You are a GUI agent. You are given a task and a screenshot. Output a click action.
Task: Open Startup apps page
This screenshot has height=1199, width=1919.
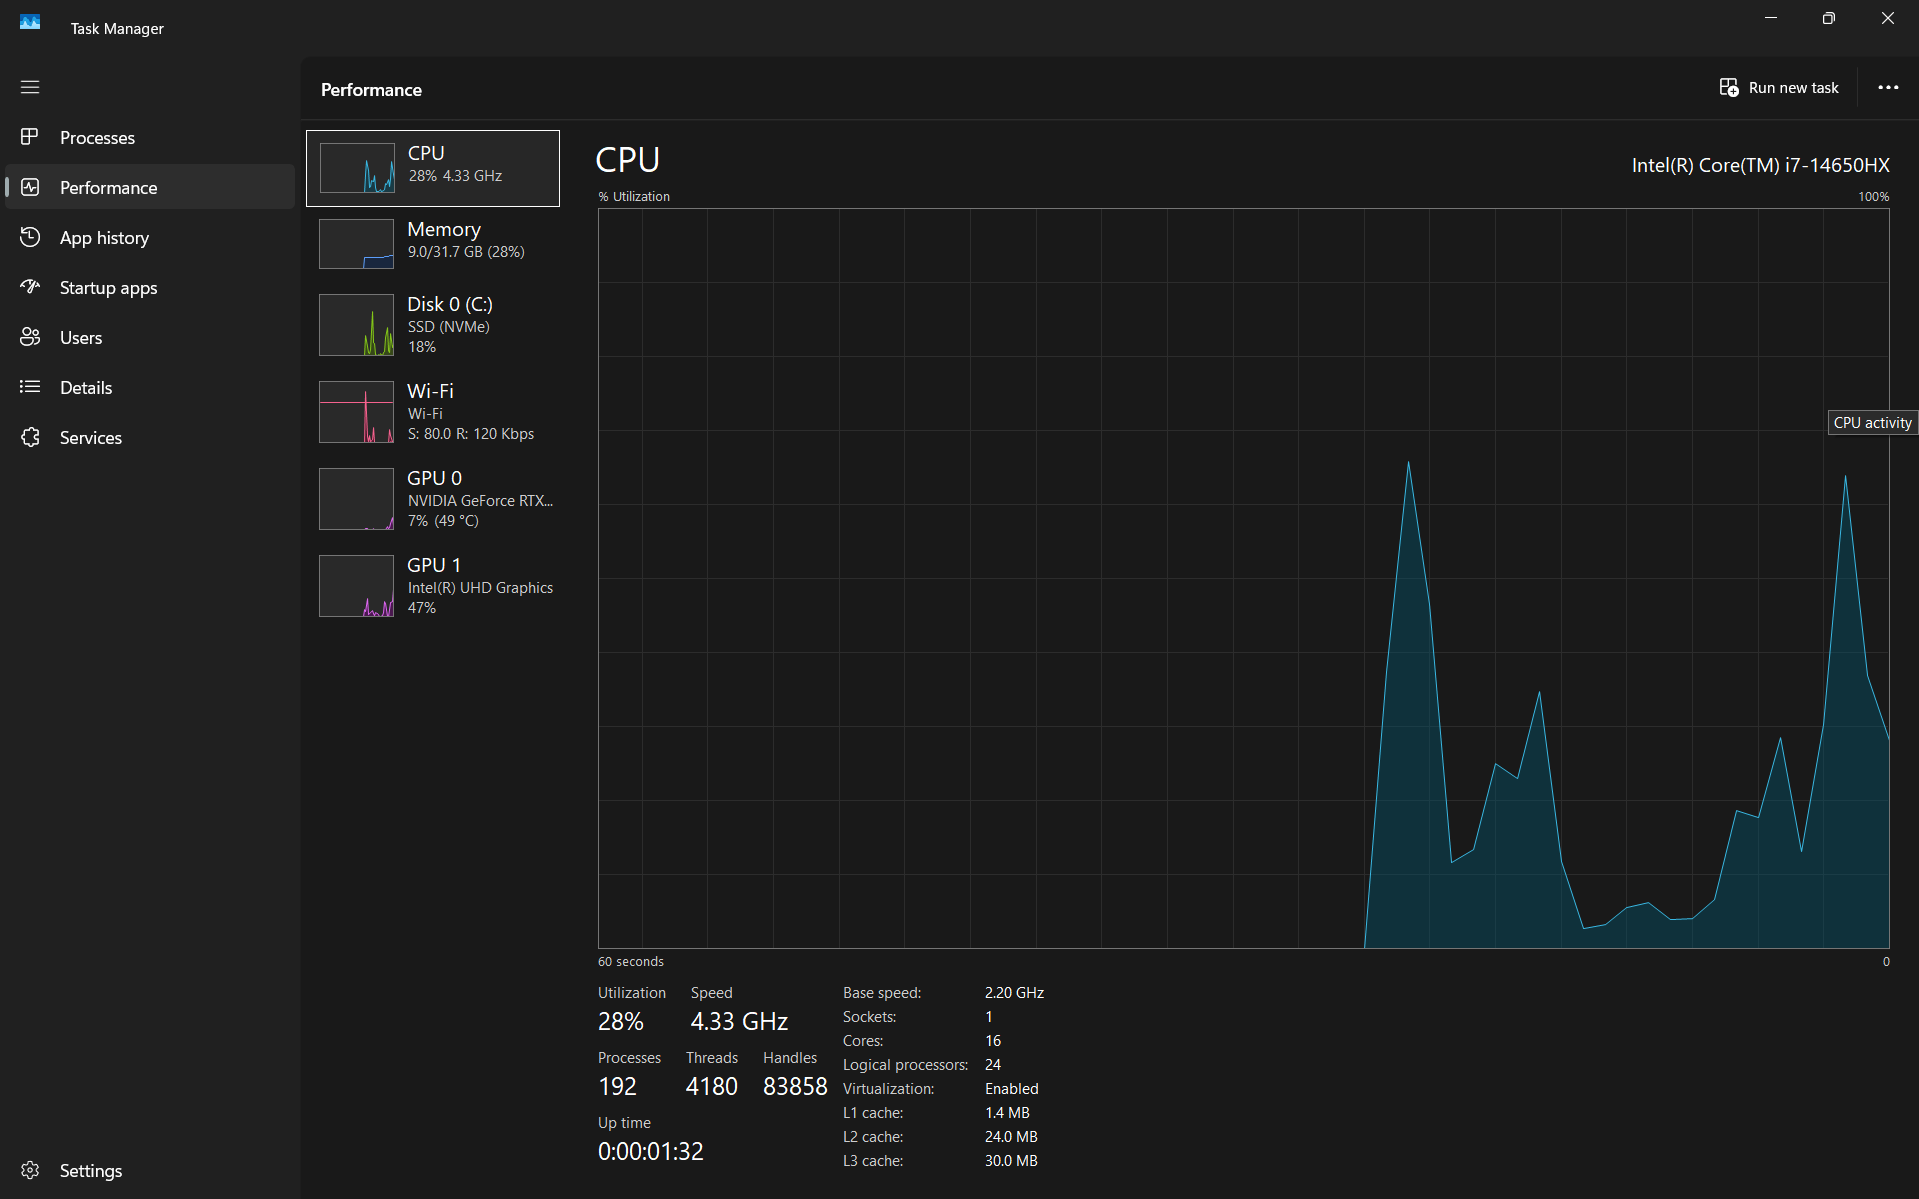(x=150, y=287)
